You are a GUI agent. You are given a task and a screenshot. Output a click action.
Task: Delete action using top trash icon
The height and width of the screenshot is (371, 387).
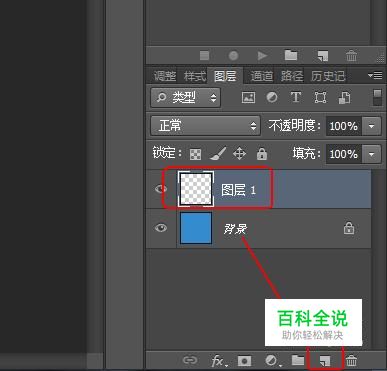tap(351, 55)
